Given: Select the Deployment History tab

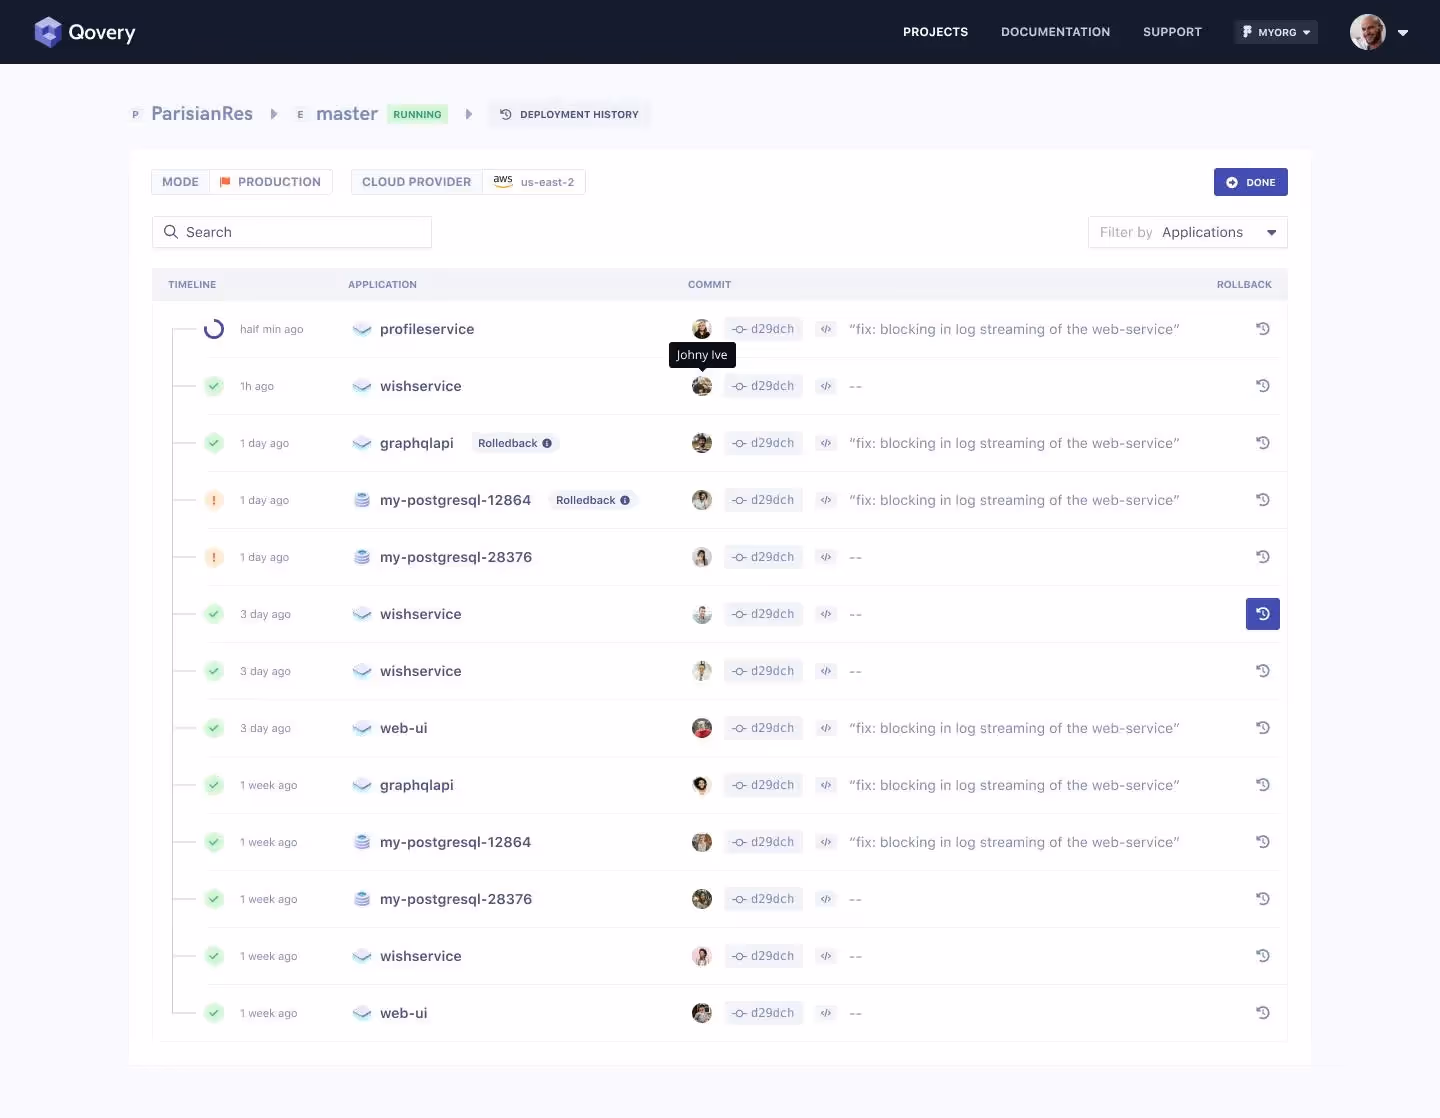Looking at the screenshot, I should click(569, 114).
